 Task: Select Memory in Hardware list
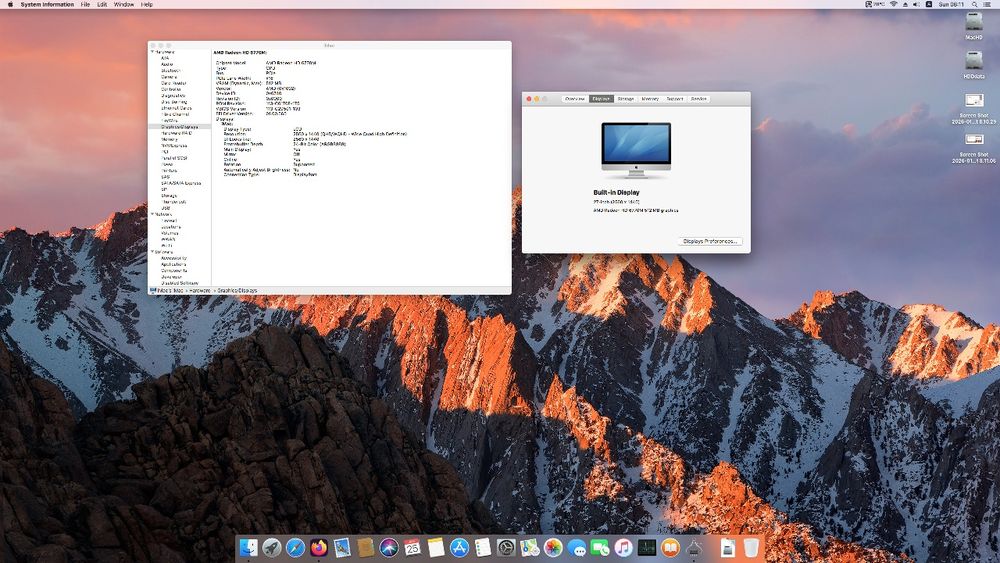169,139
